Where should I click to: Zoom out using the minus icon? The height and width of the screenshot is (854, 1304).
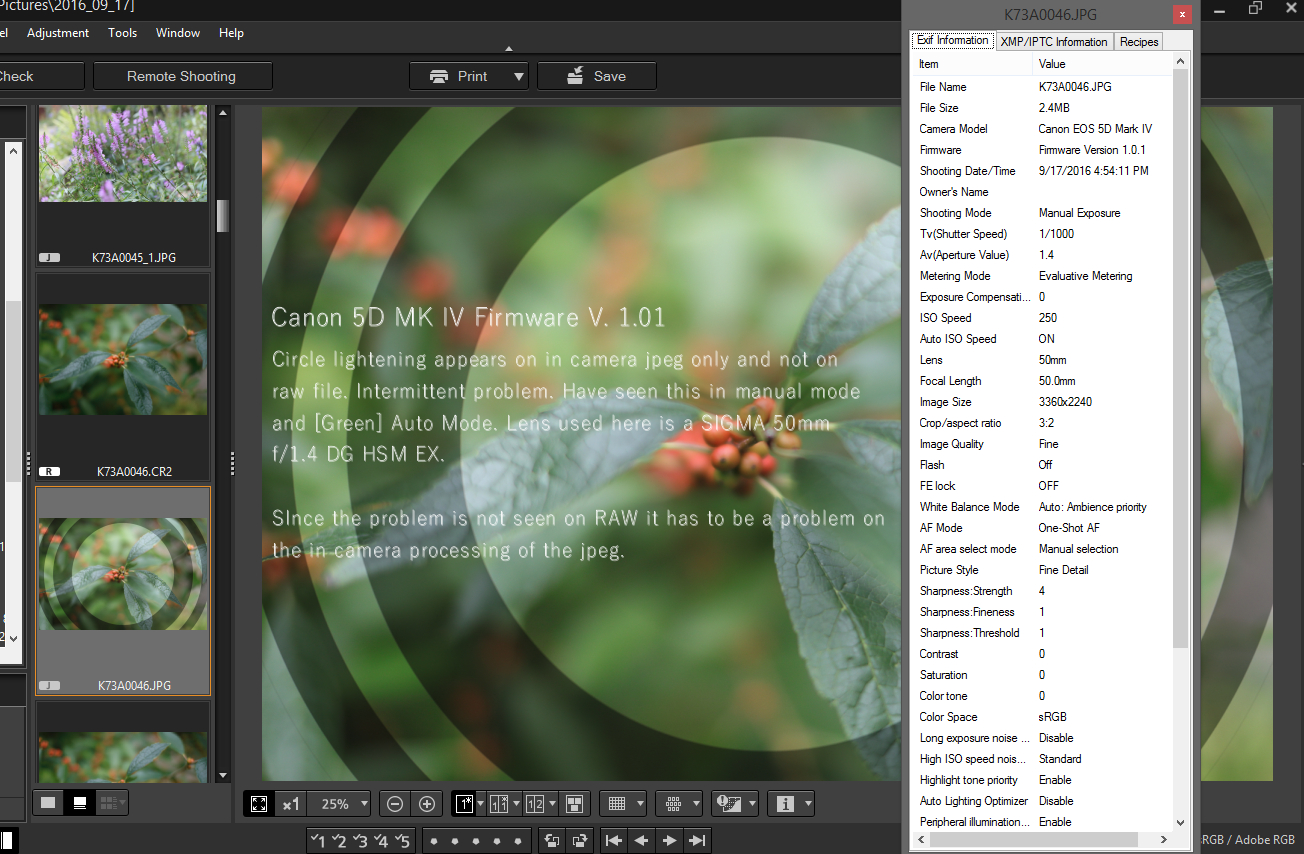[395, 803]
